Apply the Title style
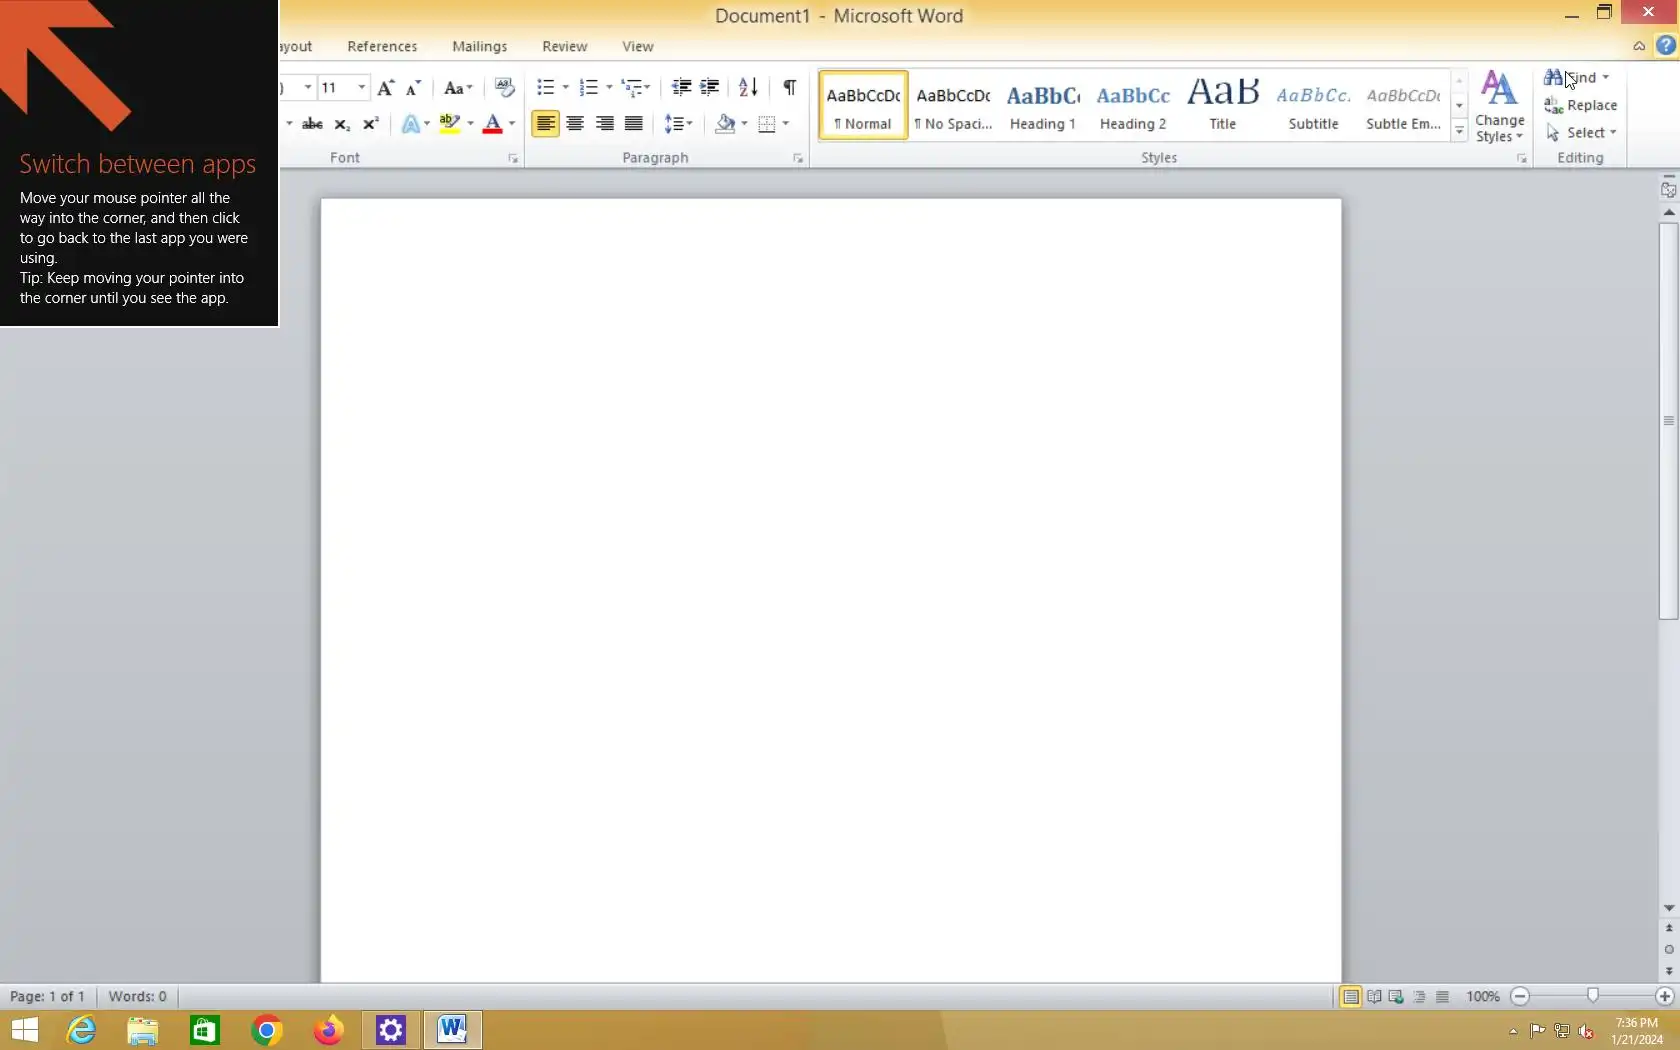 [x=1223, y=105]
